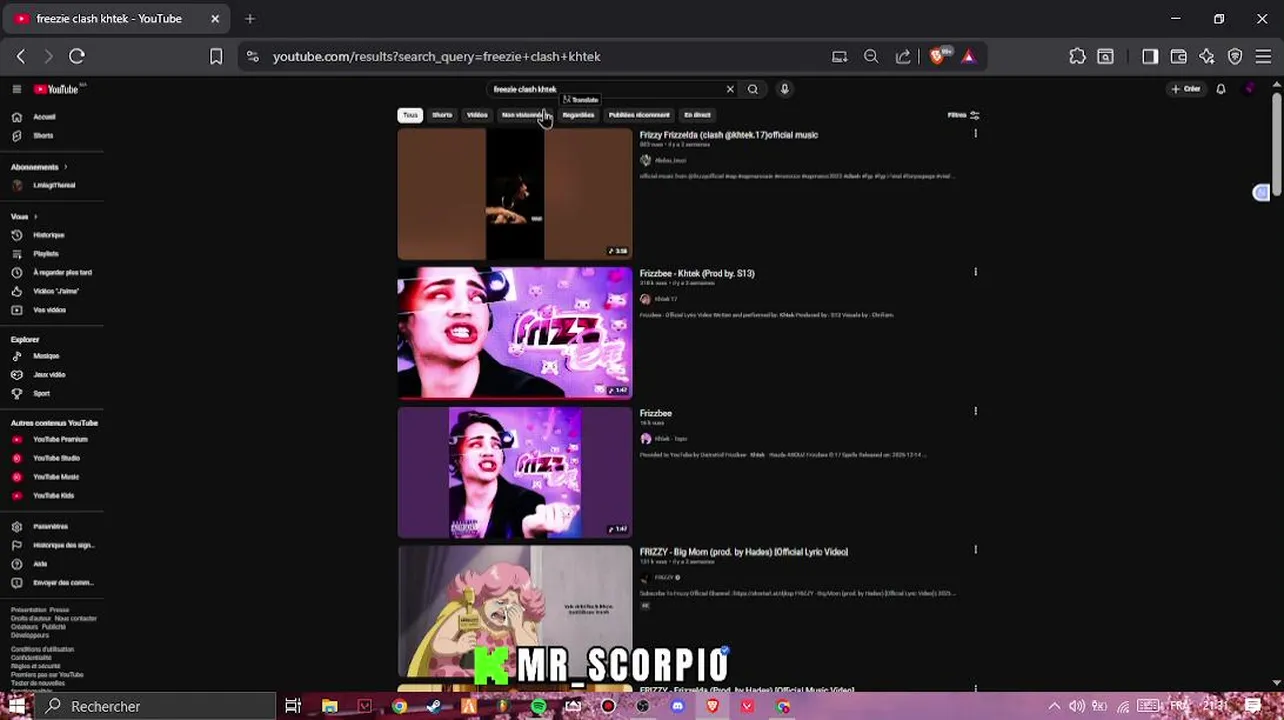Image resolution: width=1284 pixels, height=720 pixels.
Task: Open the Brave Shields lion icon
Action: [938, 57]
